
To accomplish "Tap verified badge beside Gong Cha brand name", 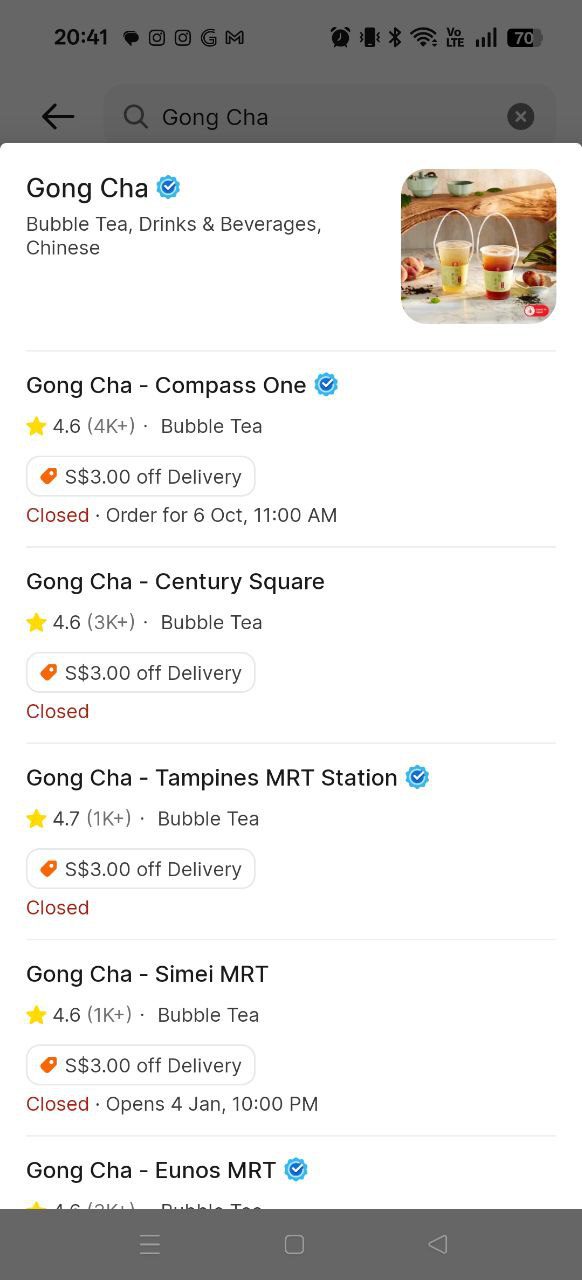I will point(168,187).
